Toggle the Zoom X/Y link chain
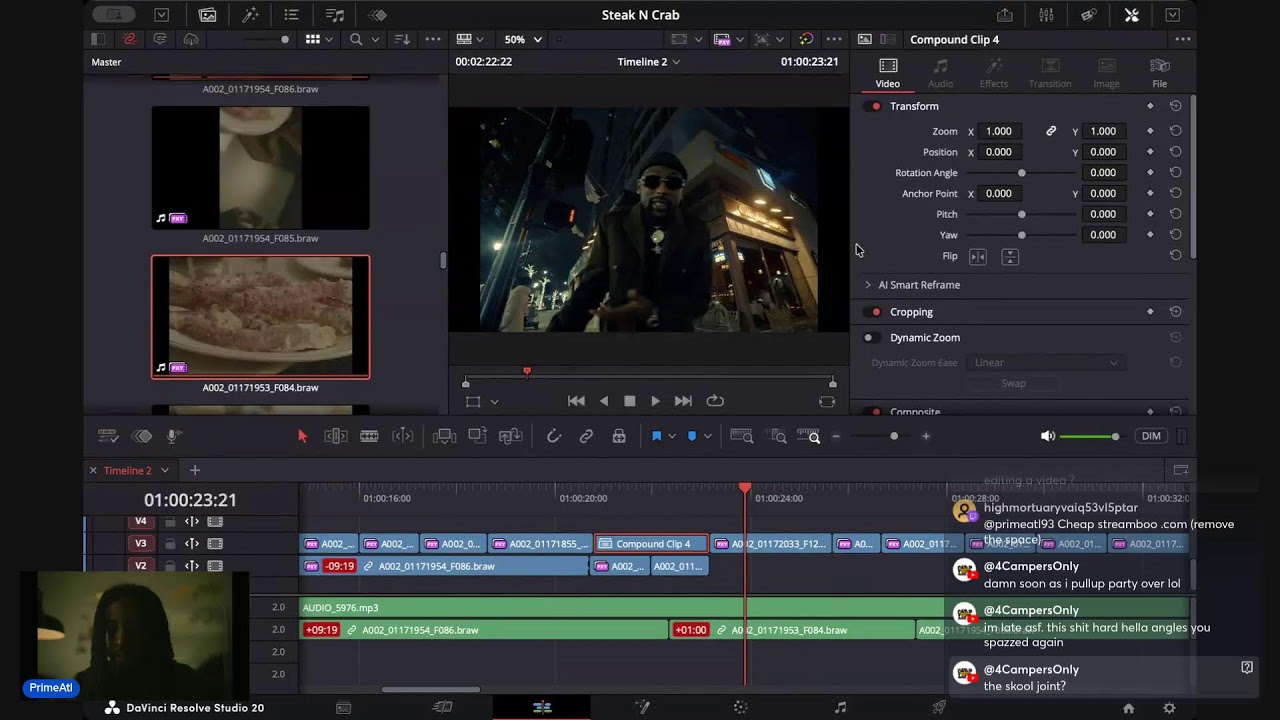 click(x=1051, y=131)
